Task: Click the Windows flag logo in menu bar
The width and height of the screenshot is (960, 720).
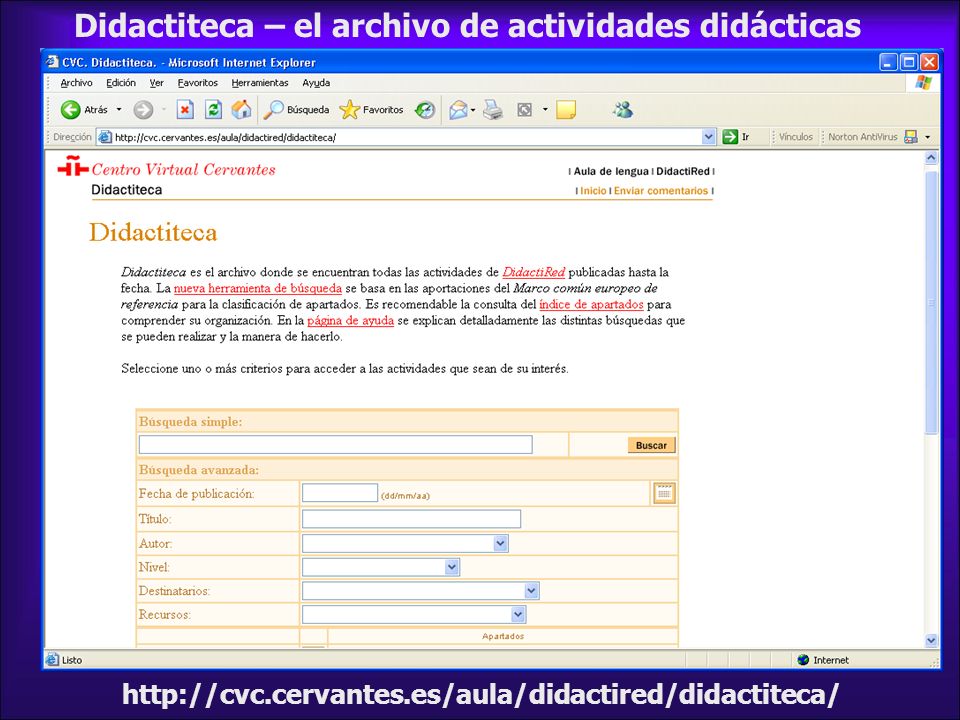Action: (x=923, y=83)
